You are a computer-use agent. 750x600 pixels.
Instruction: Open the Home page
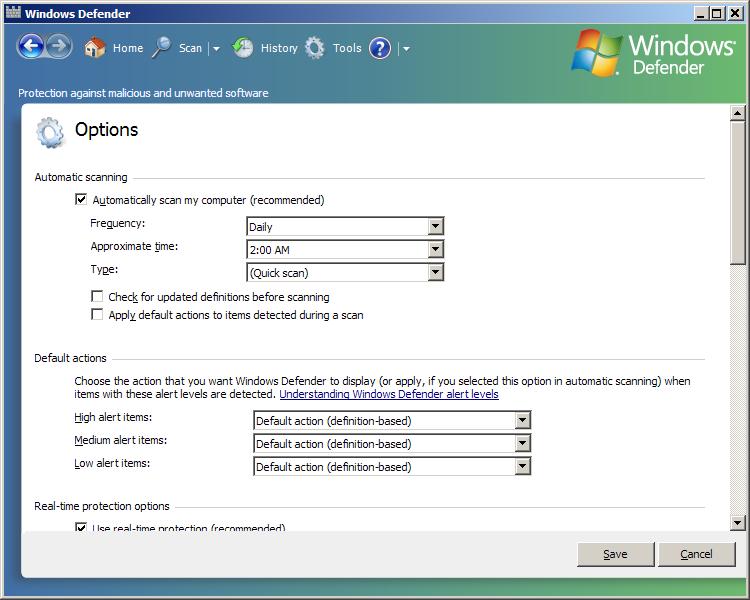point(128,48)
